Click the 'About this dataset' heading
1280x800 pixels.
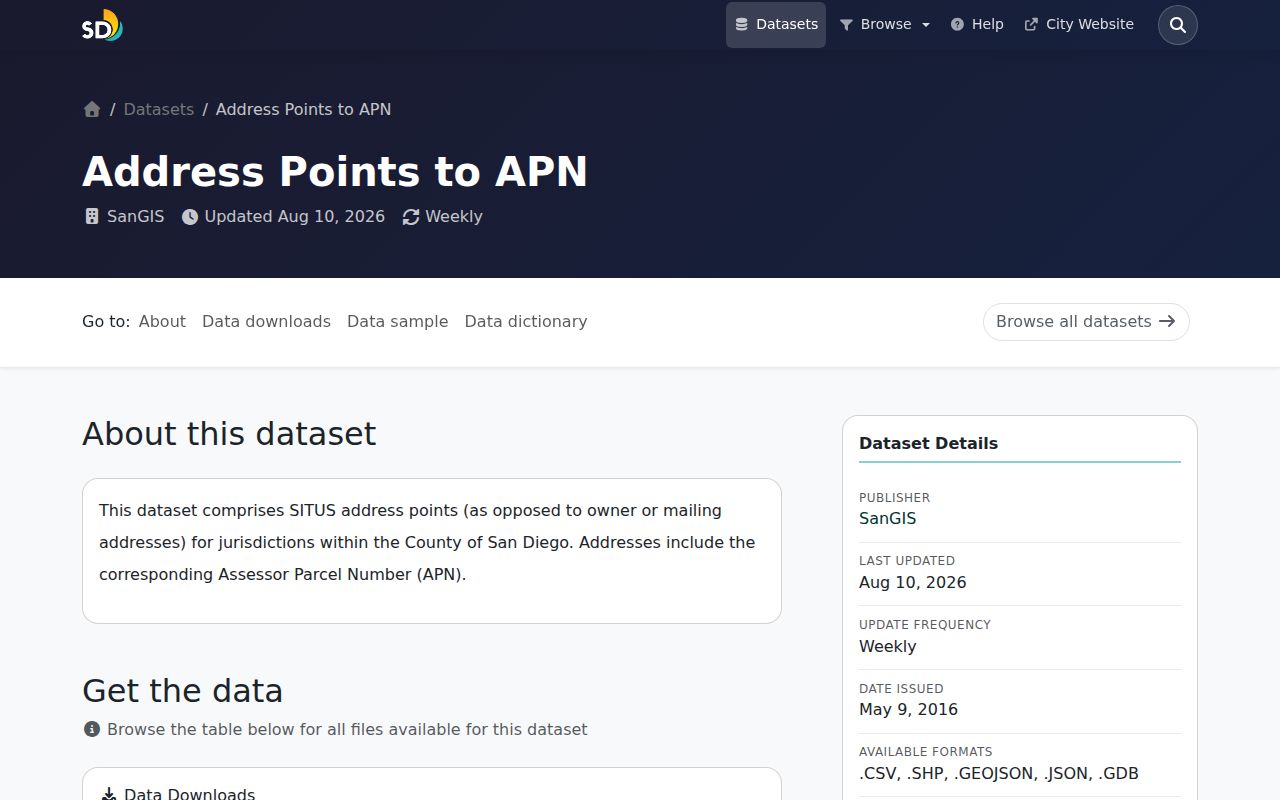pyautogui.click(x=229, y=434)
